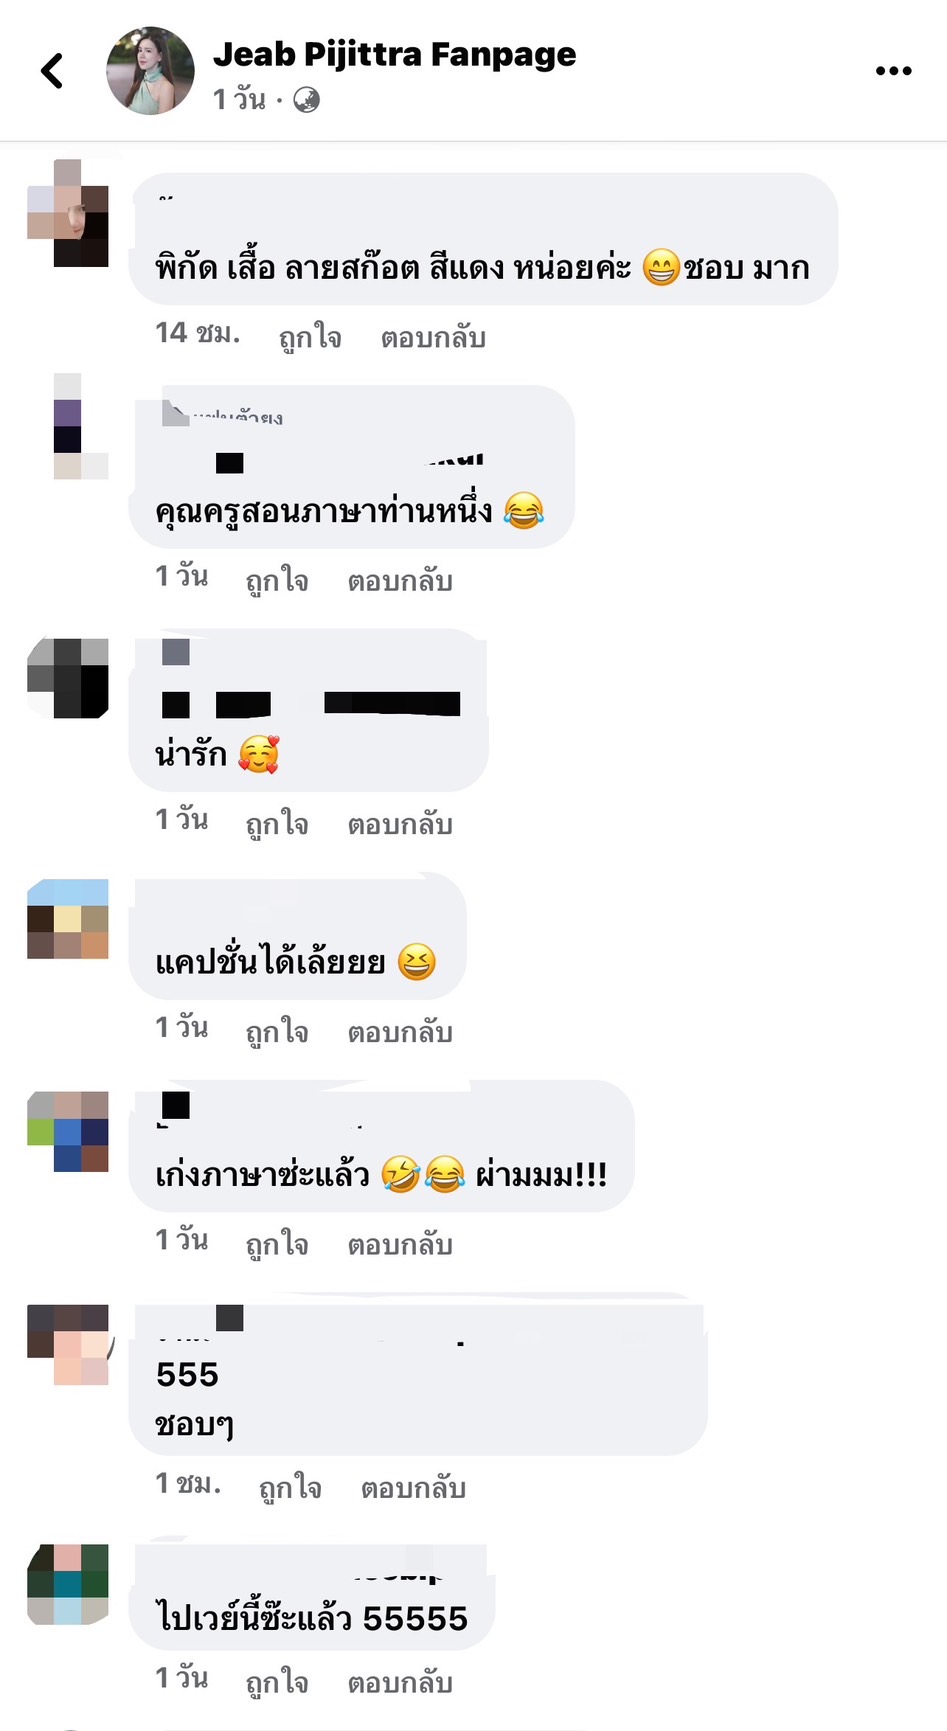The image size is (947, 1731).
Task: Open the three-dot options menu
Action: pos(893,71)
